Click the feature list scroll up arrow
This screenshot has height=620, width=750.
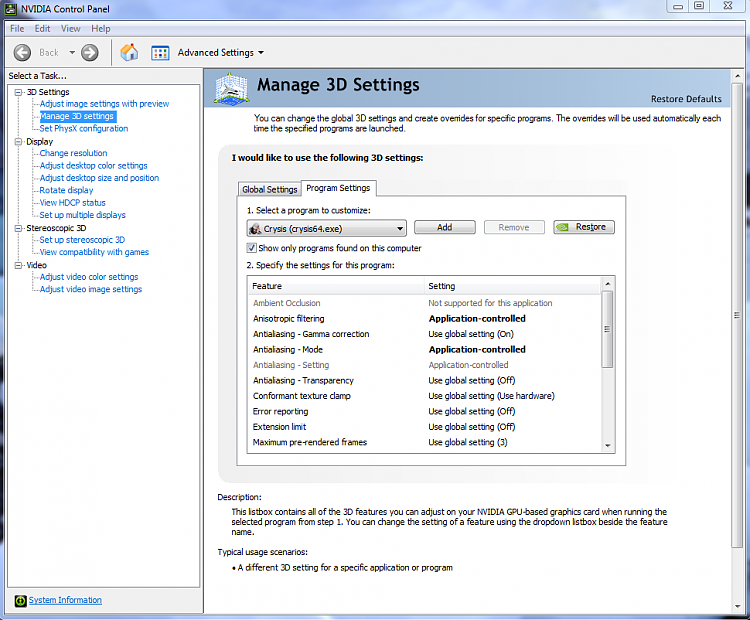coord(607,284)
